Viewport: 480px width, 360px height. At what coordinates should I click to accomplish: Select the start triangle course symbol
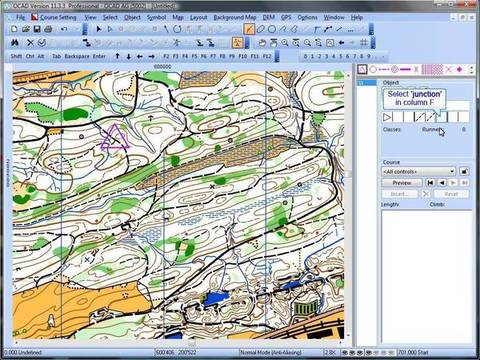coord(362,69)
